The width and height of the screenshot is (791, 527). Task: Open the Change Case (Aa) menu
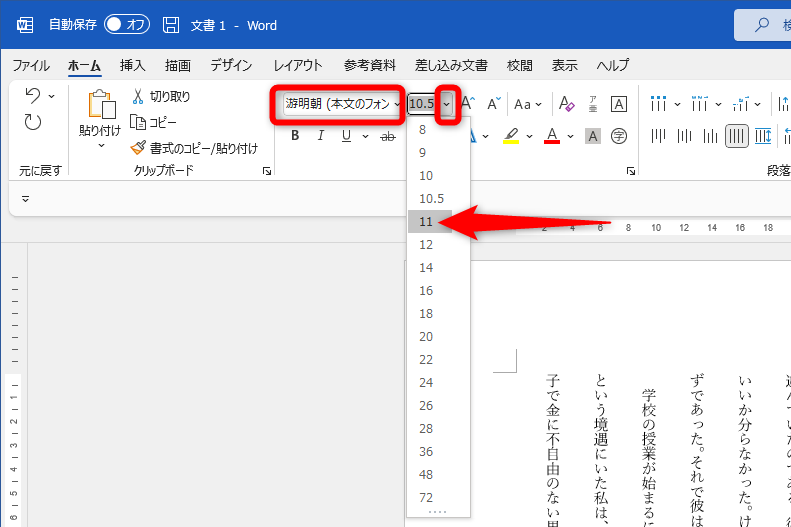(528, 104)
